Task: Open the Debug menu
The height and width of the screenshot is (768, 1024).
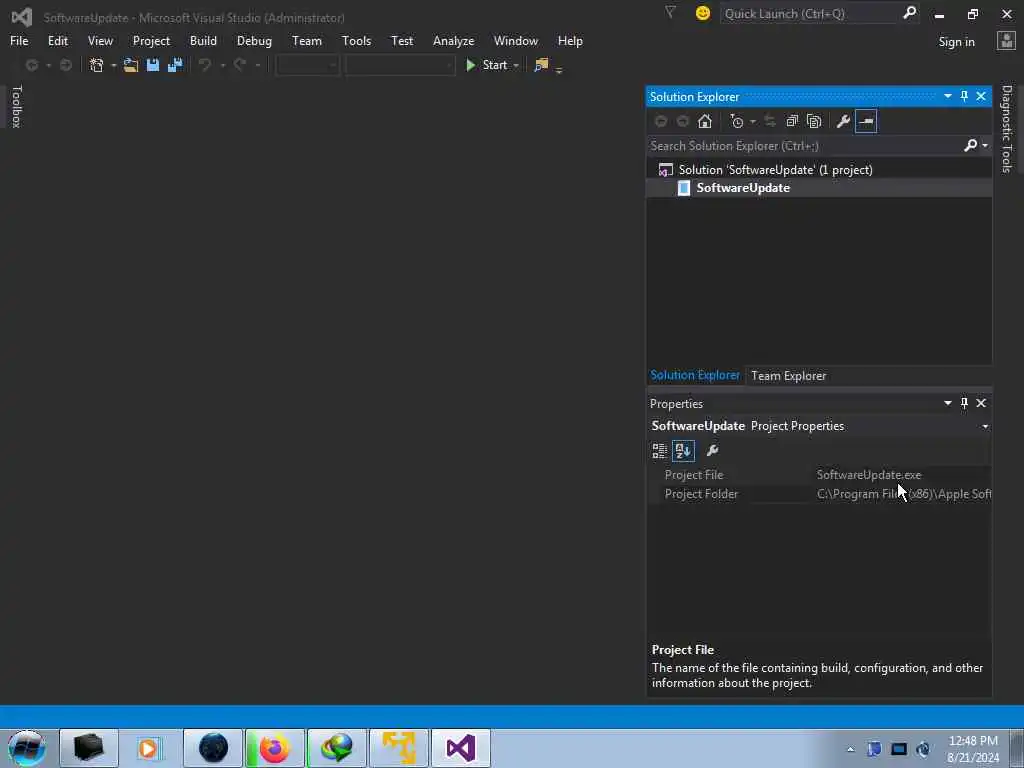Action: (x=254, y=41)
